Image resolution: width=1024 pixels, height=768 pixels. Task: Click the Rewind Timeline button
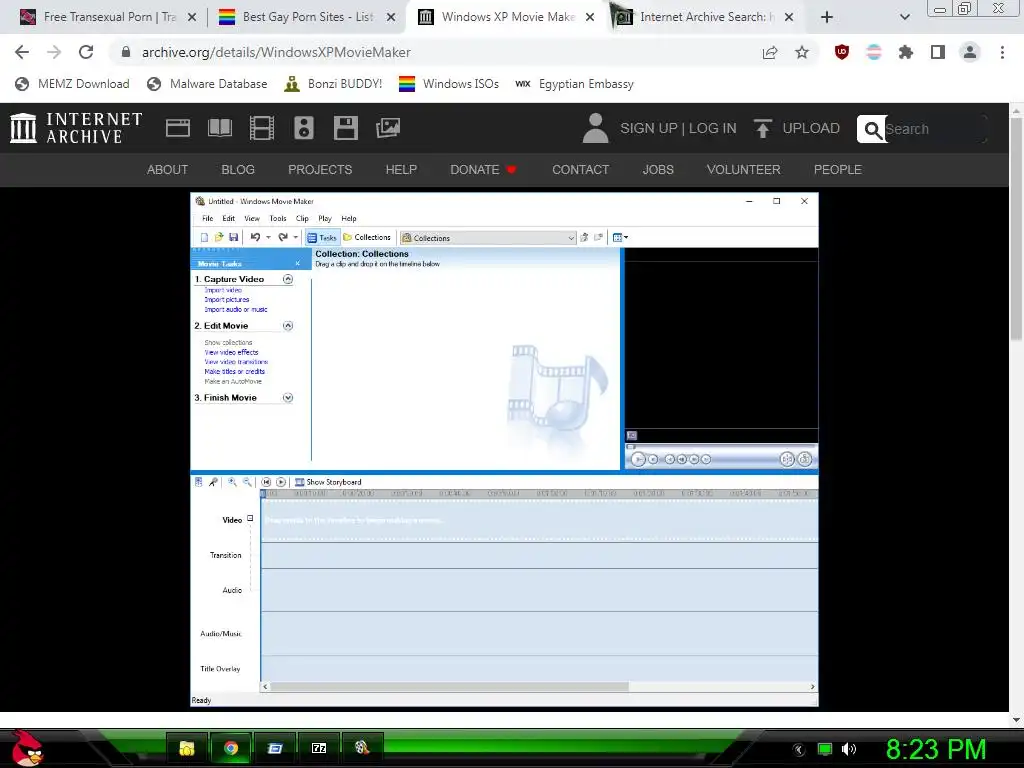click(266, 482)
